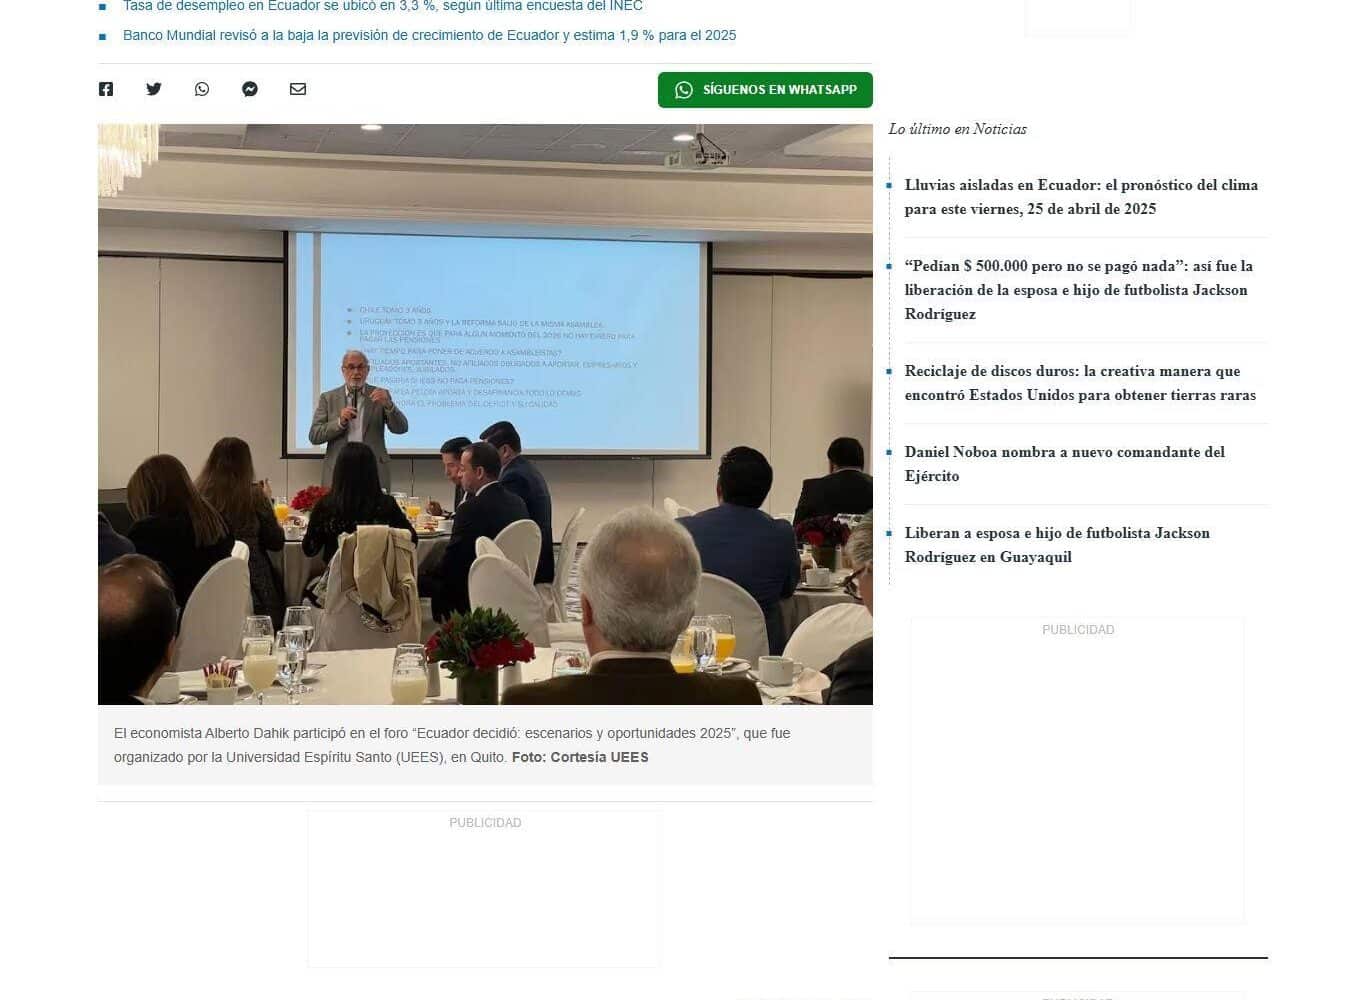Open the Tasa de desempleo INEC link
Viewport: 1366px width, 1000px height.
pyautogui.click(x=383, y=6)
